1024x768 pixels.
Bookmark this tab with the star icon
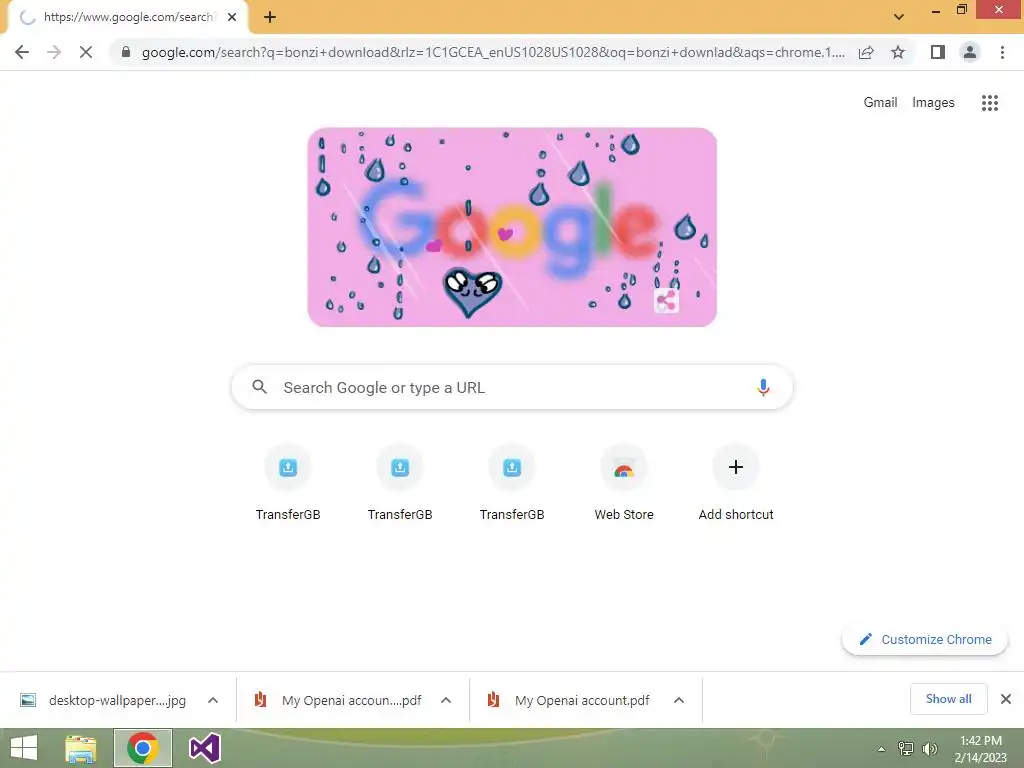click(x=898, y=52)
